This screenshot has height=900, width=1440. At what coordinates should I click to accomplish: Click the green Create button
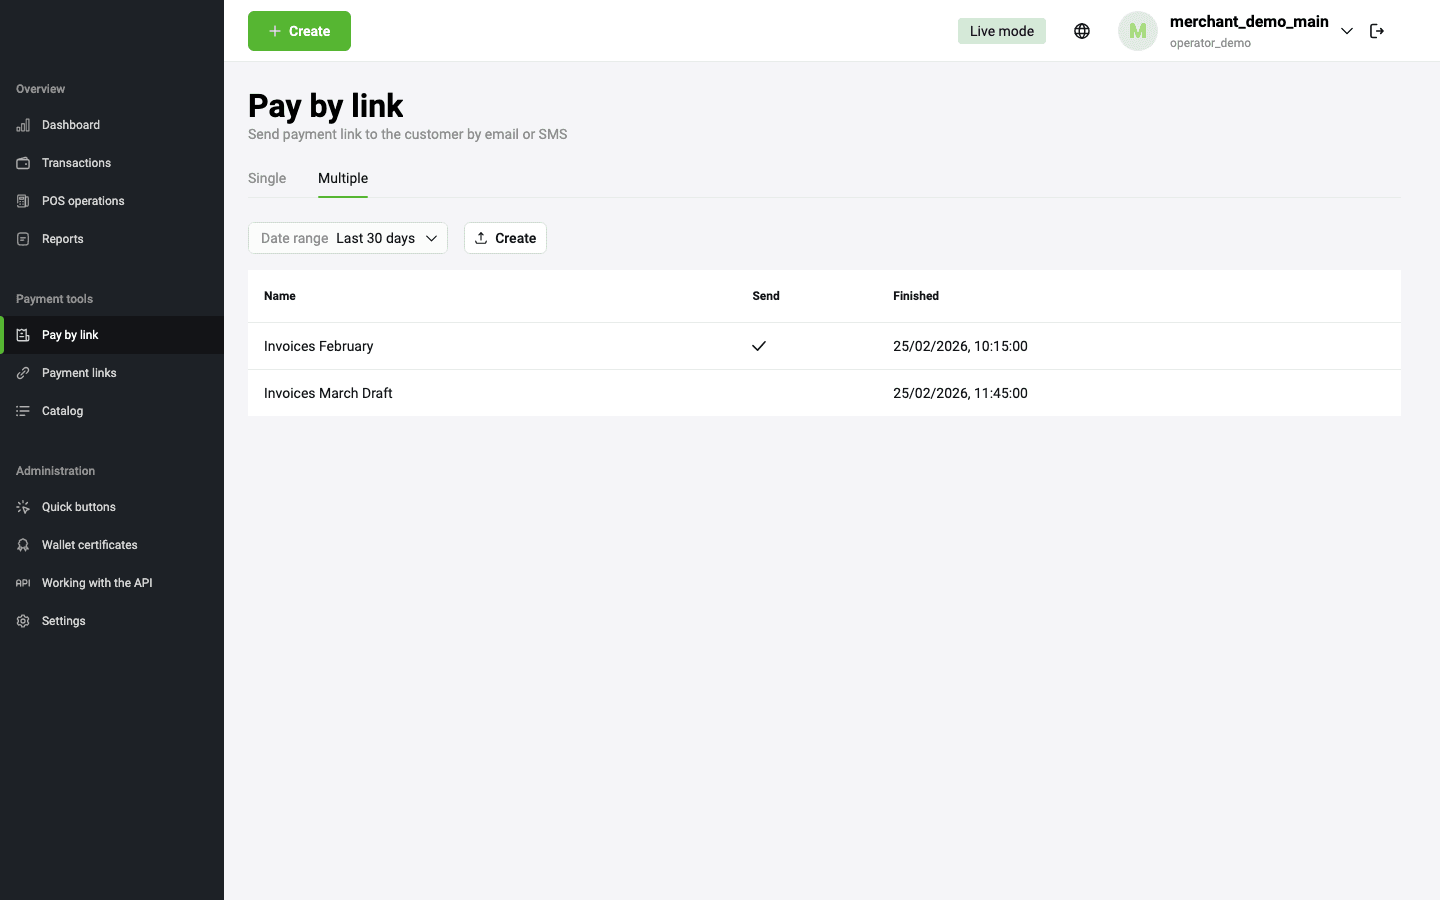click(299, 31)
